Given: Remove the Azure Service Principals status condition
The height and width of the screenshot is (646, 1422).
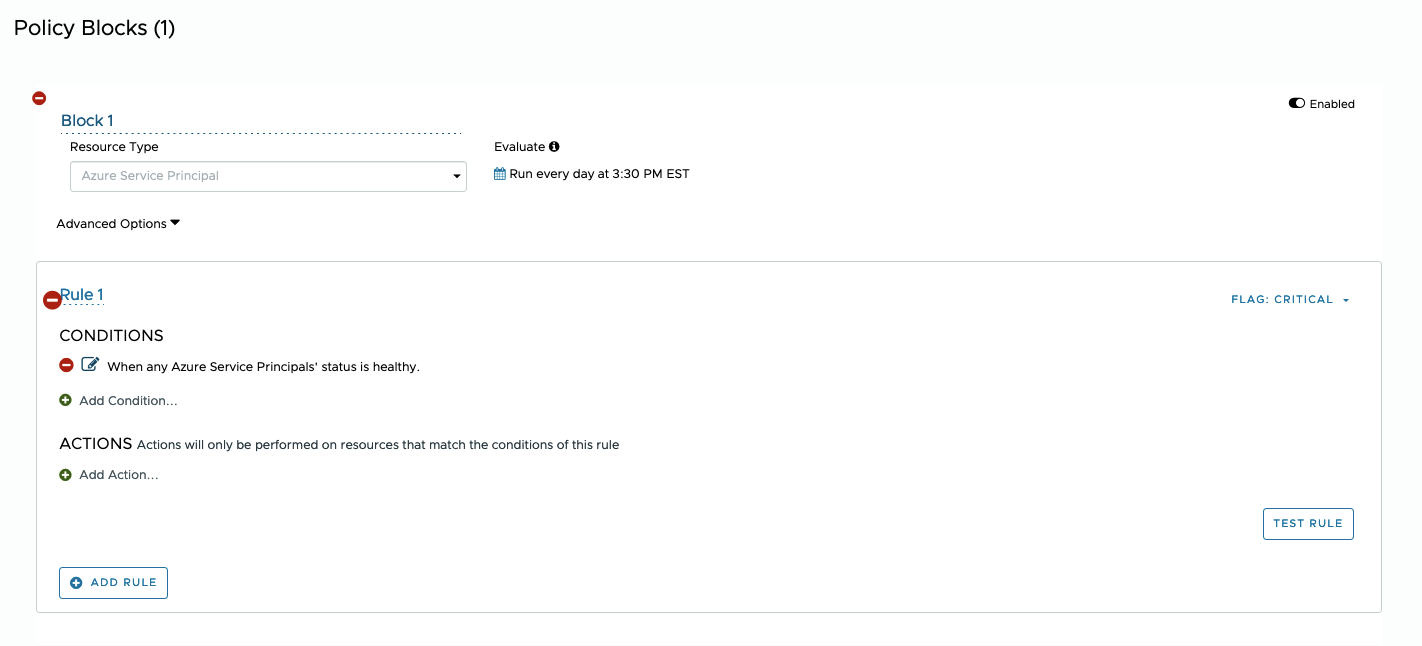Looking at the screenshot, I should [66, 365].
